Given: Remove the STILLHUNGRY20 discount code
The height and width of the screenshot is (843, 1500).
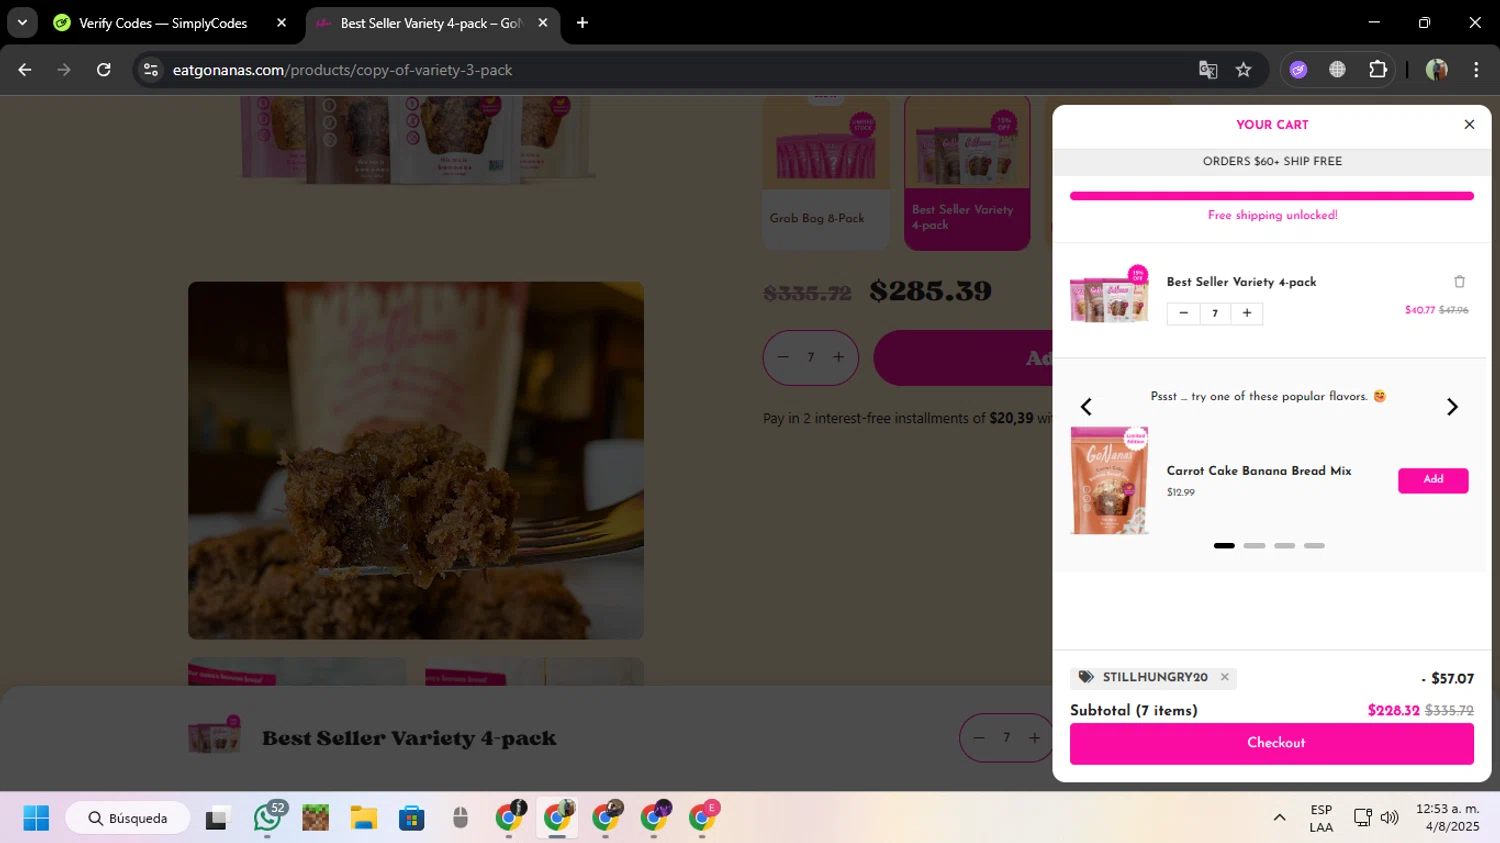Looking at the screenshot, I should 1224,677.
